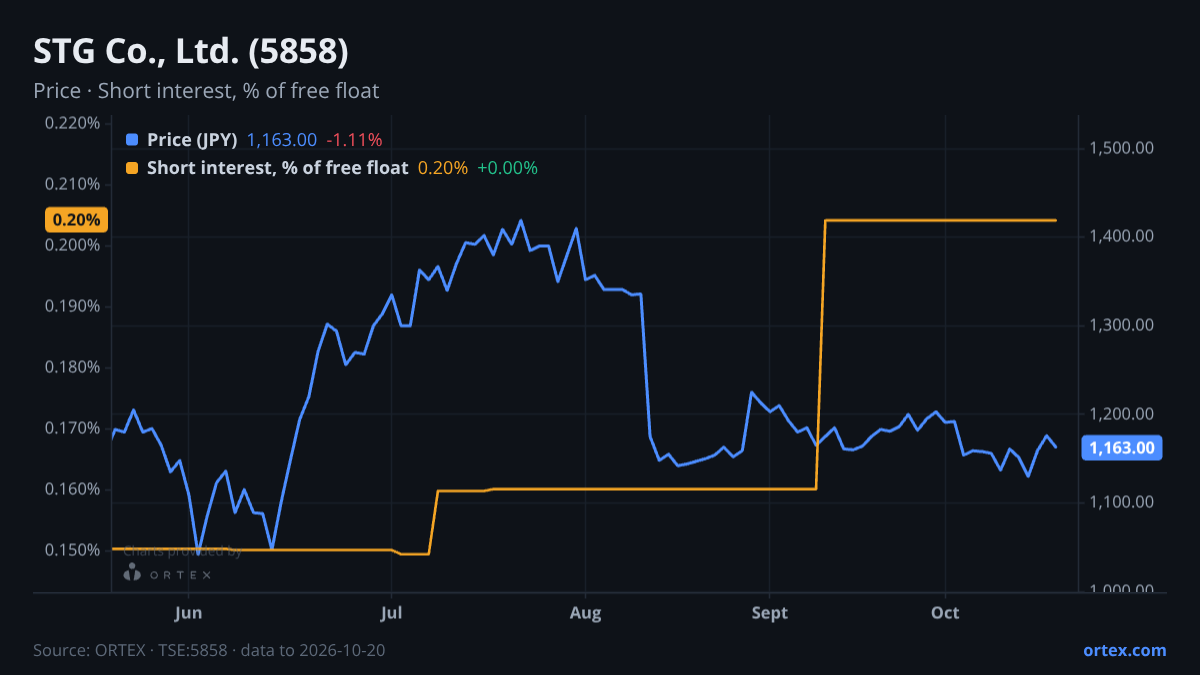Click the STG Co., Ltd. (5858) title

pyautogui.click(x=191, y=51)
